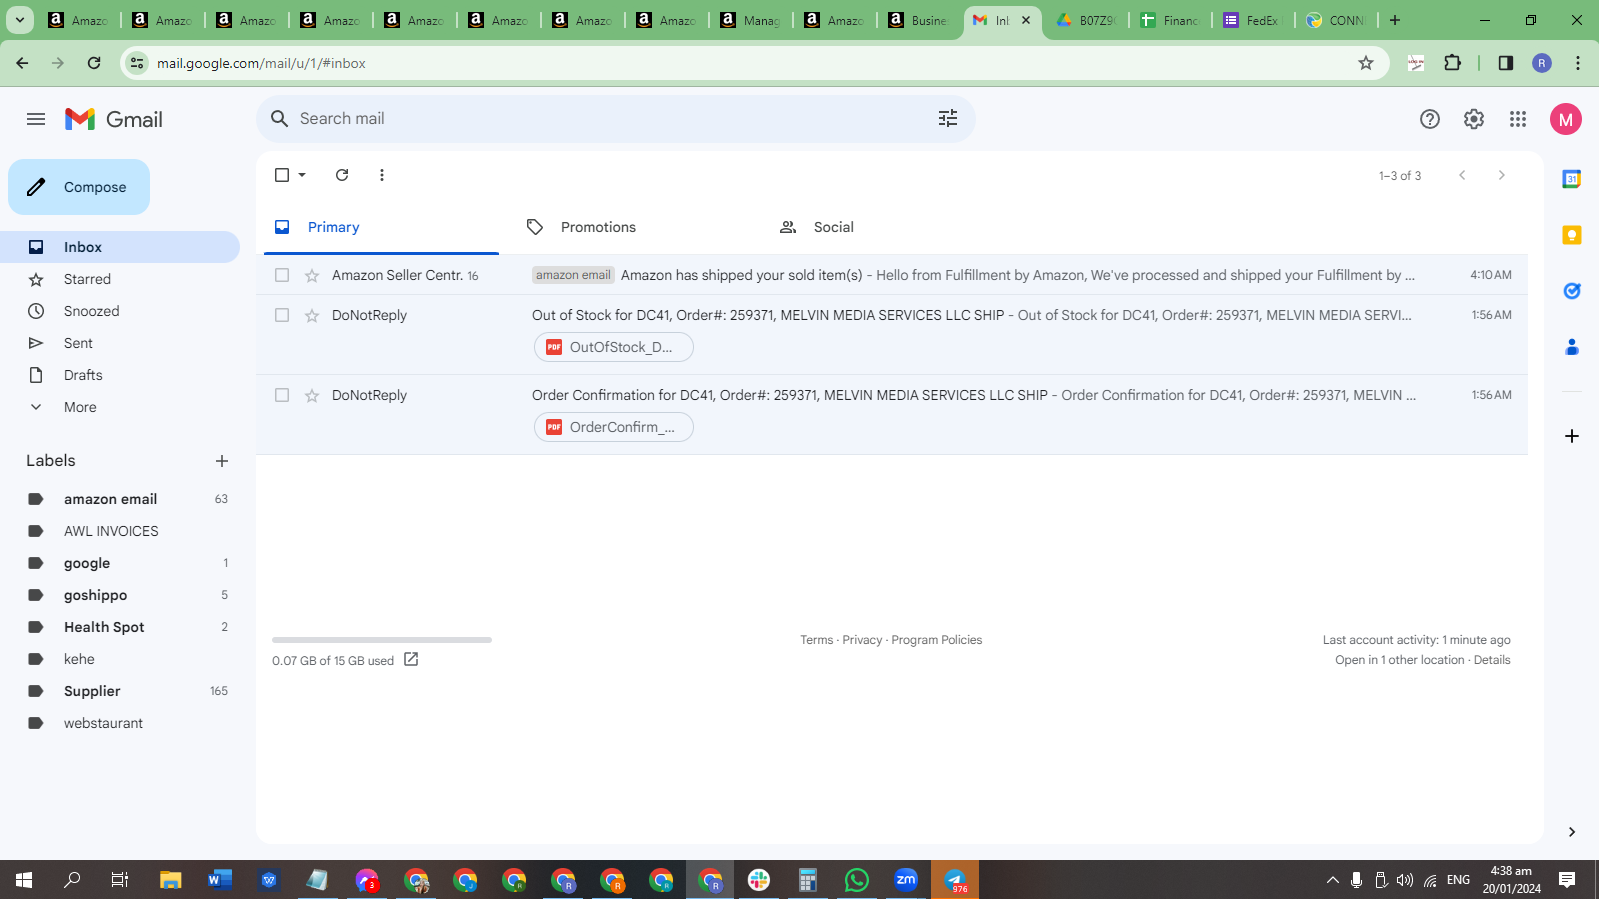Viewport: 1599px width, 899px height.
Task: Click the storage usage progress bar
Action: (x=382, y=640)
